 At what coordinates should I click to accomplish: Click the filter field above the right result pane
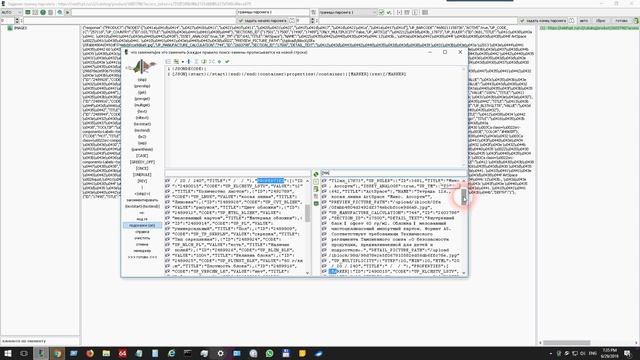point(394,173)
